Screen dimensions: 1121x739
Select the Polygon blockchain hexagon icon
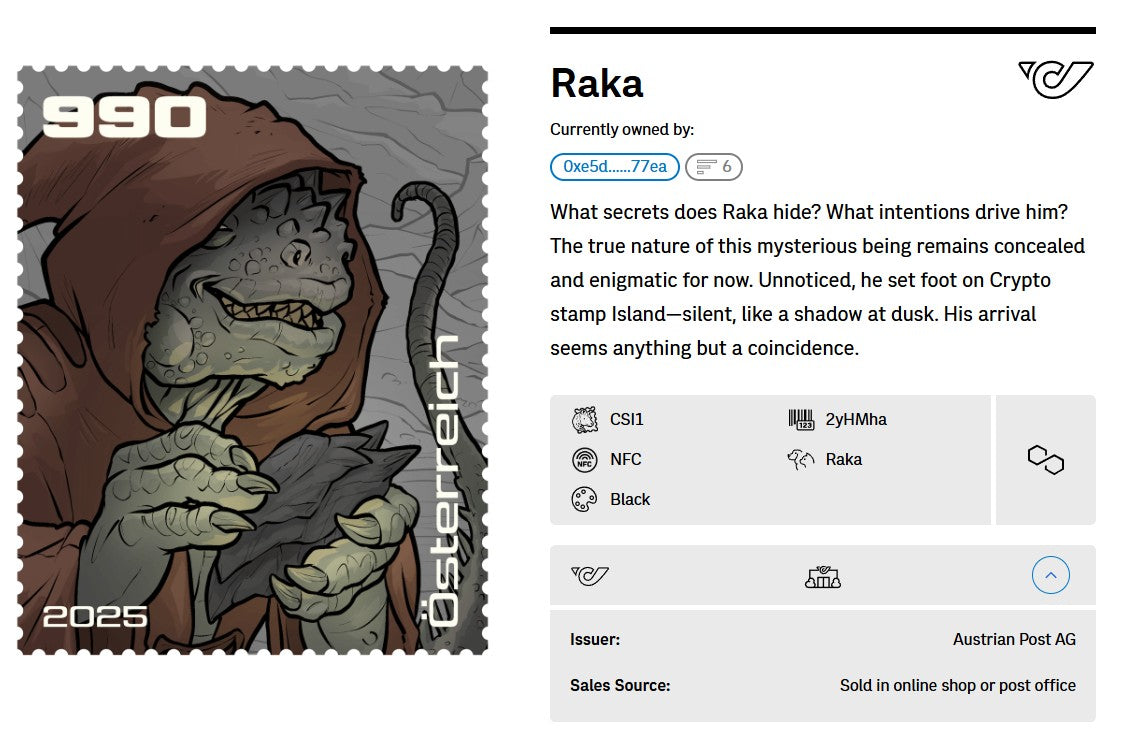[1045, 459]
